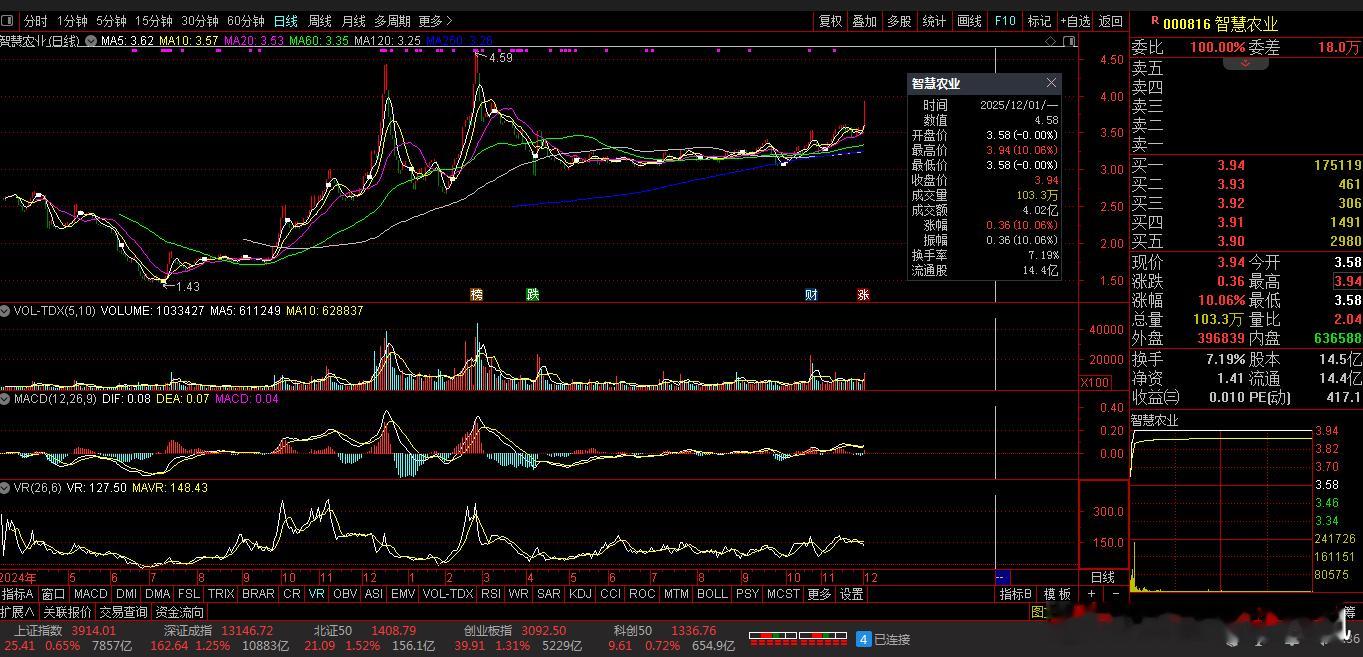Viewport: 1363px width, 657px height.
Task: Switch chart to 周线 period
Action: click(x=319, y=21)
